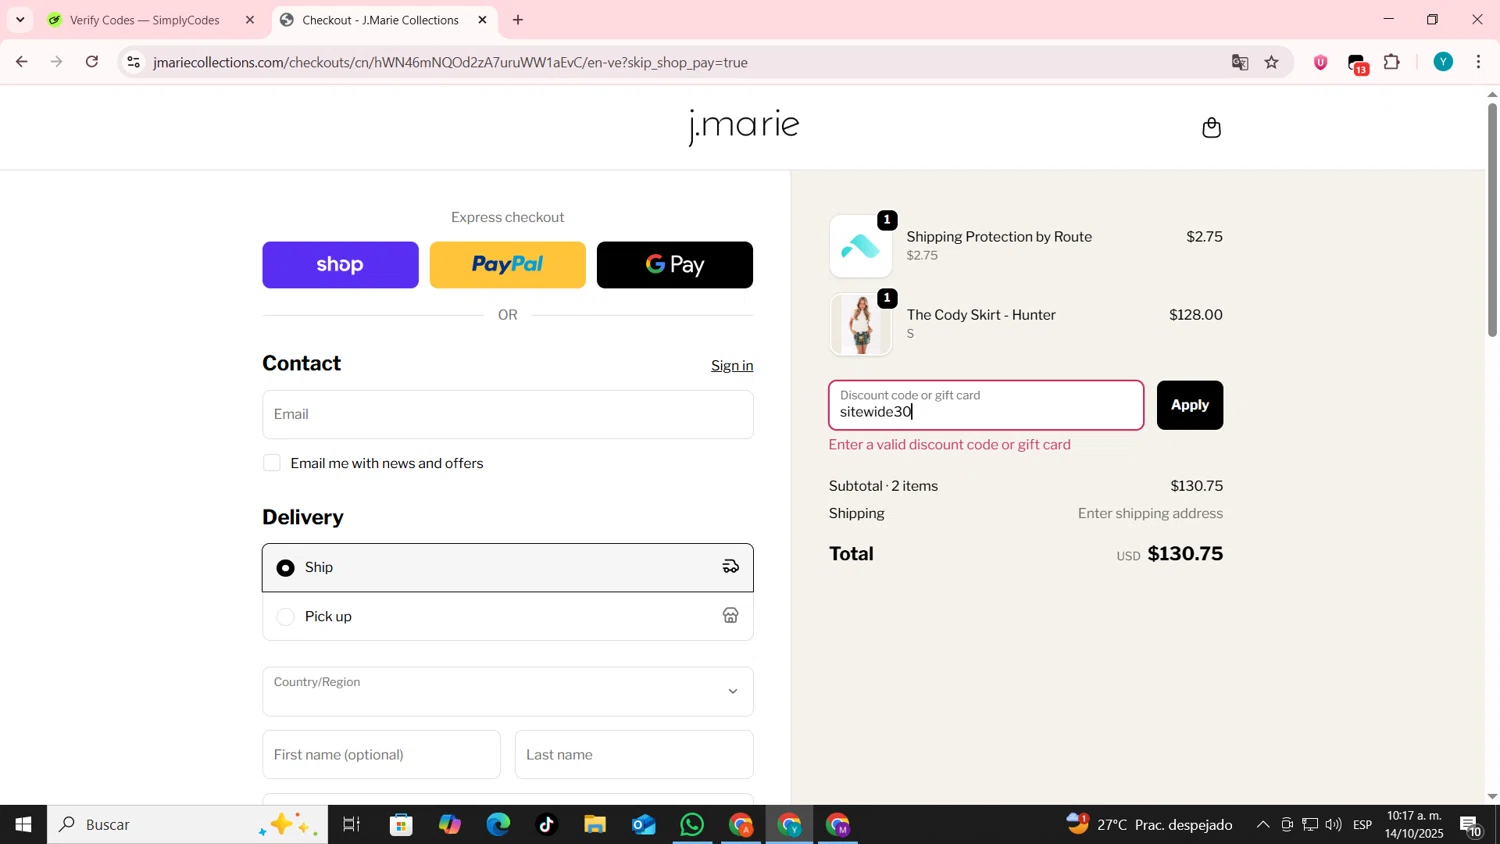Click the j.marie store logo
Screen dimensions: 1500x844
[744, 127]
